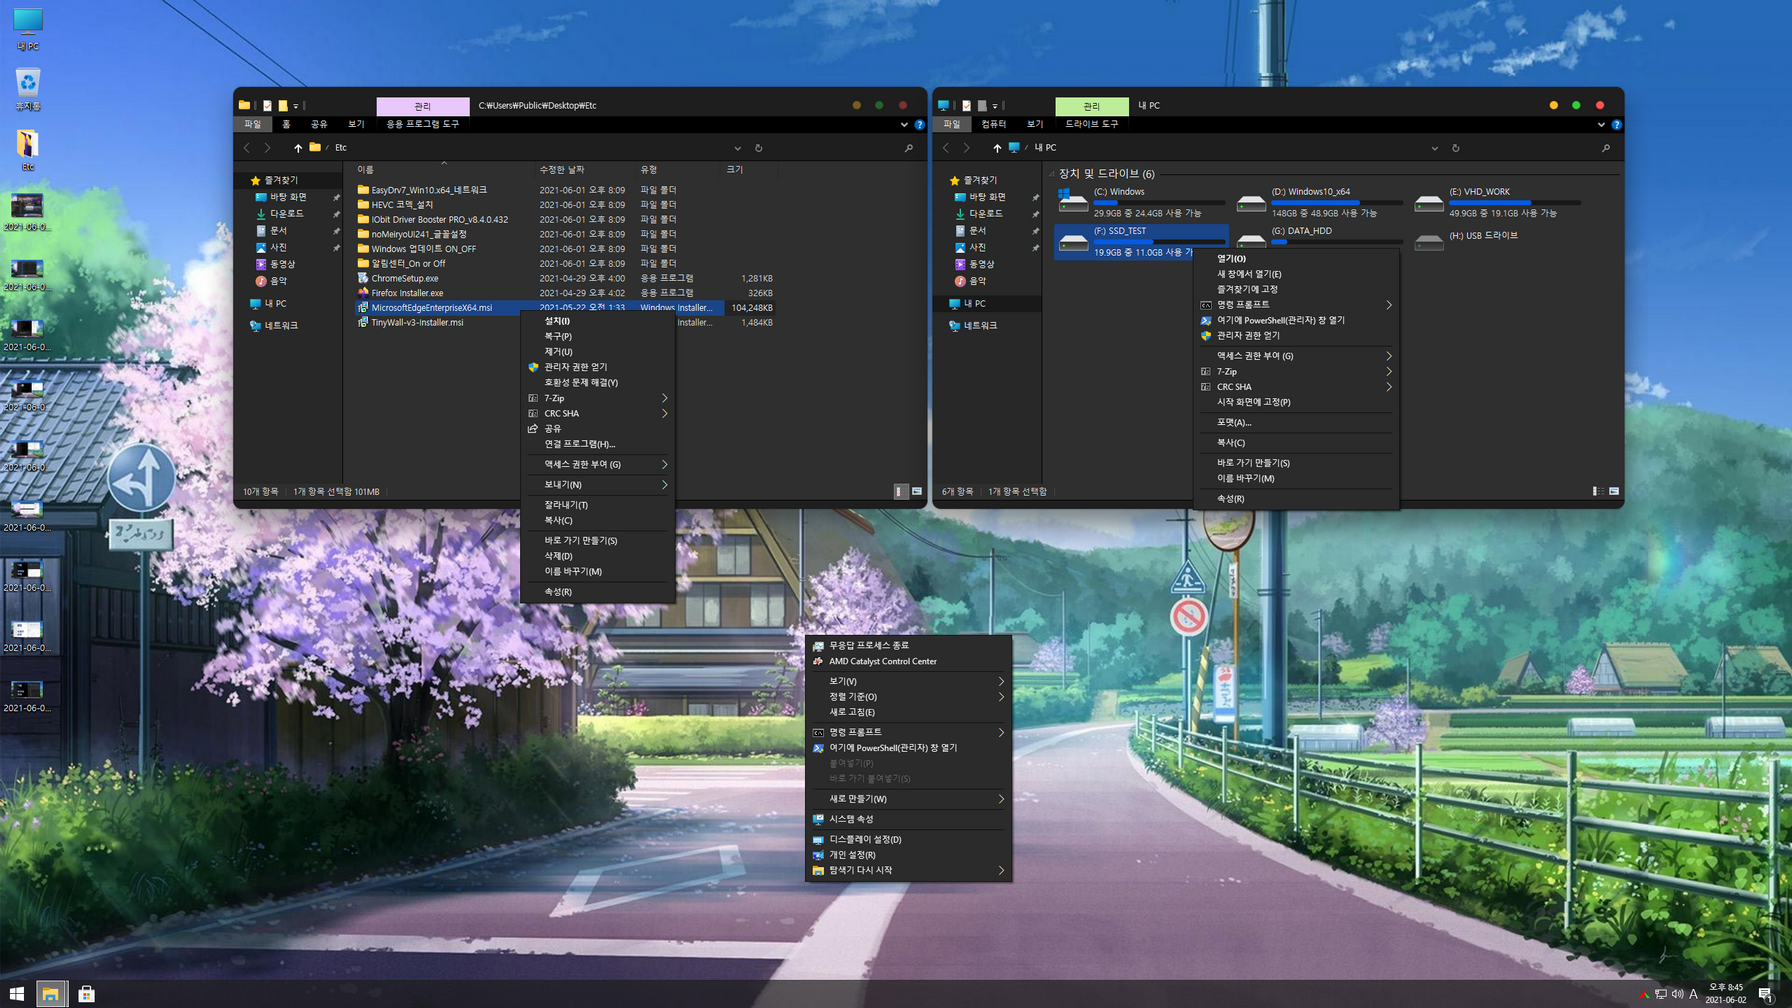The image size is (1792, 1008).
Task: Expand address history dropdown in Etc window
Action: tap(738, 148)
